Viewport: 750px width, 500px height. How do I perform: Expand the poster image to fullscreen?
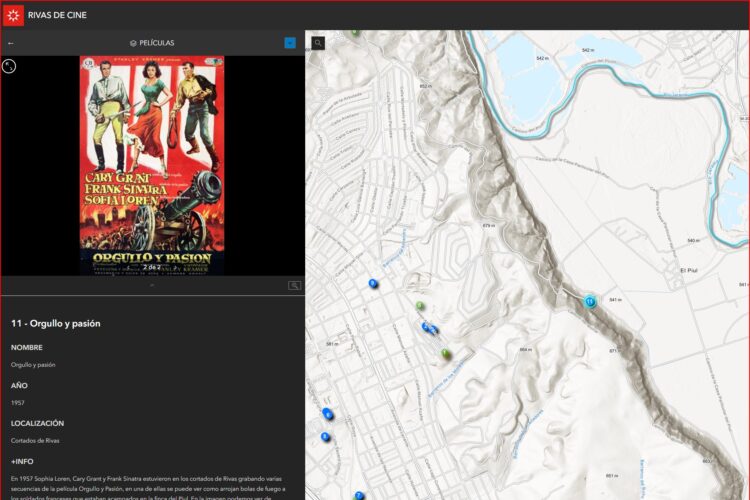click(9, 66)
